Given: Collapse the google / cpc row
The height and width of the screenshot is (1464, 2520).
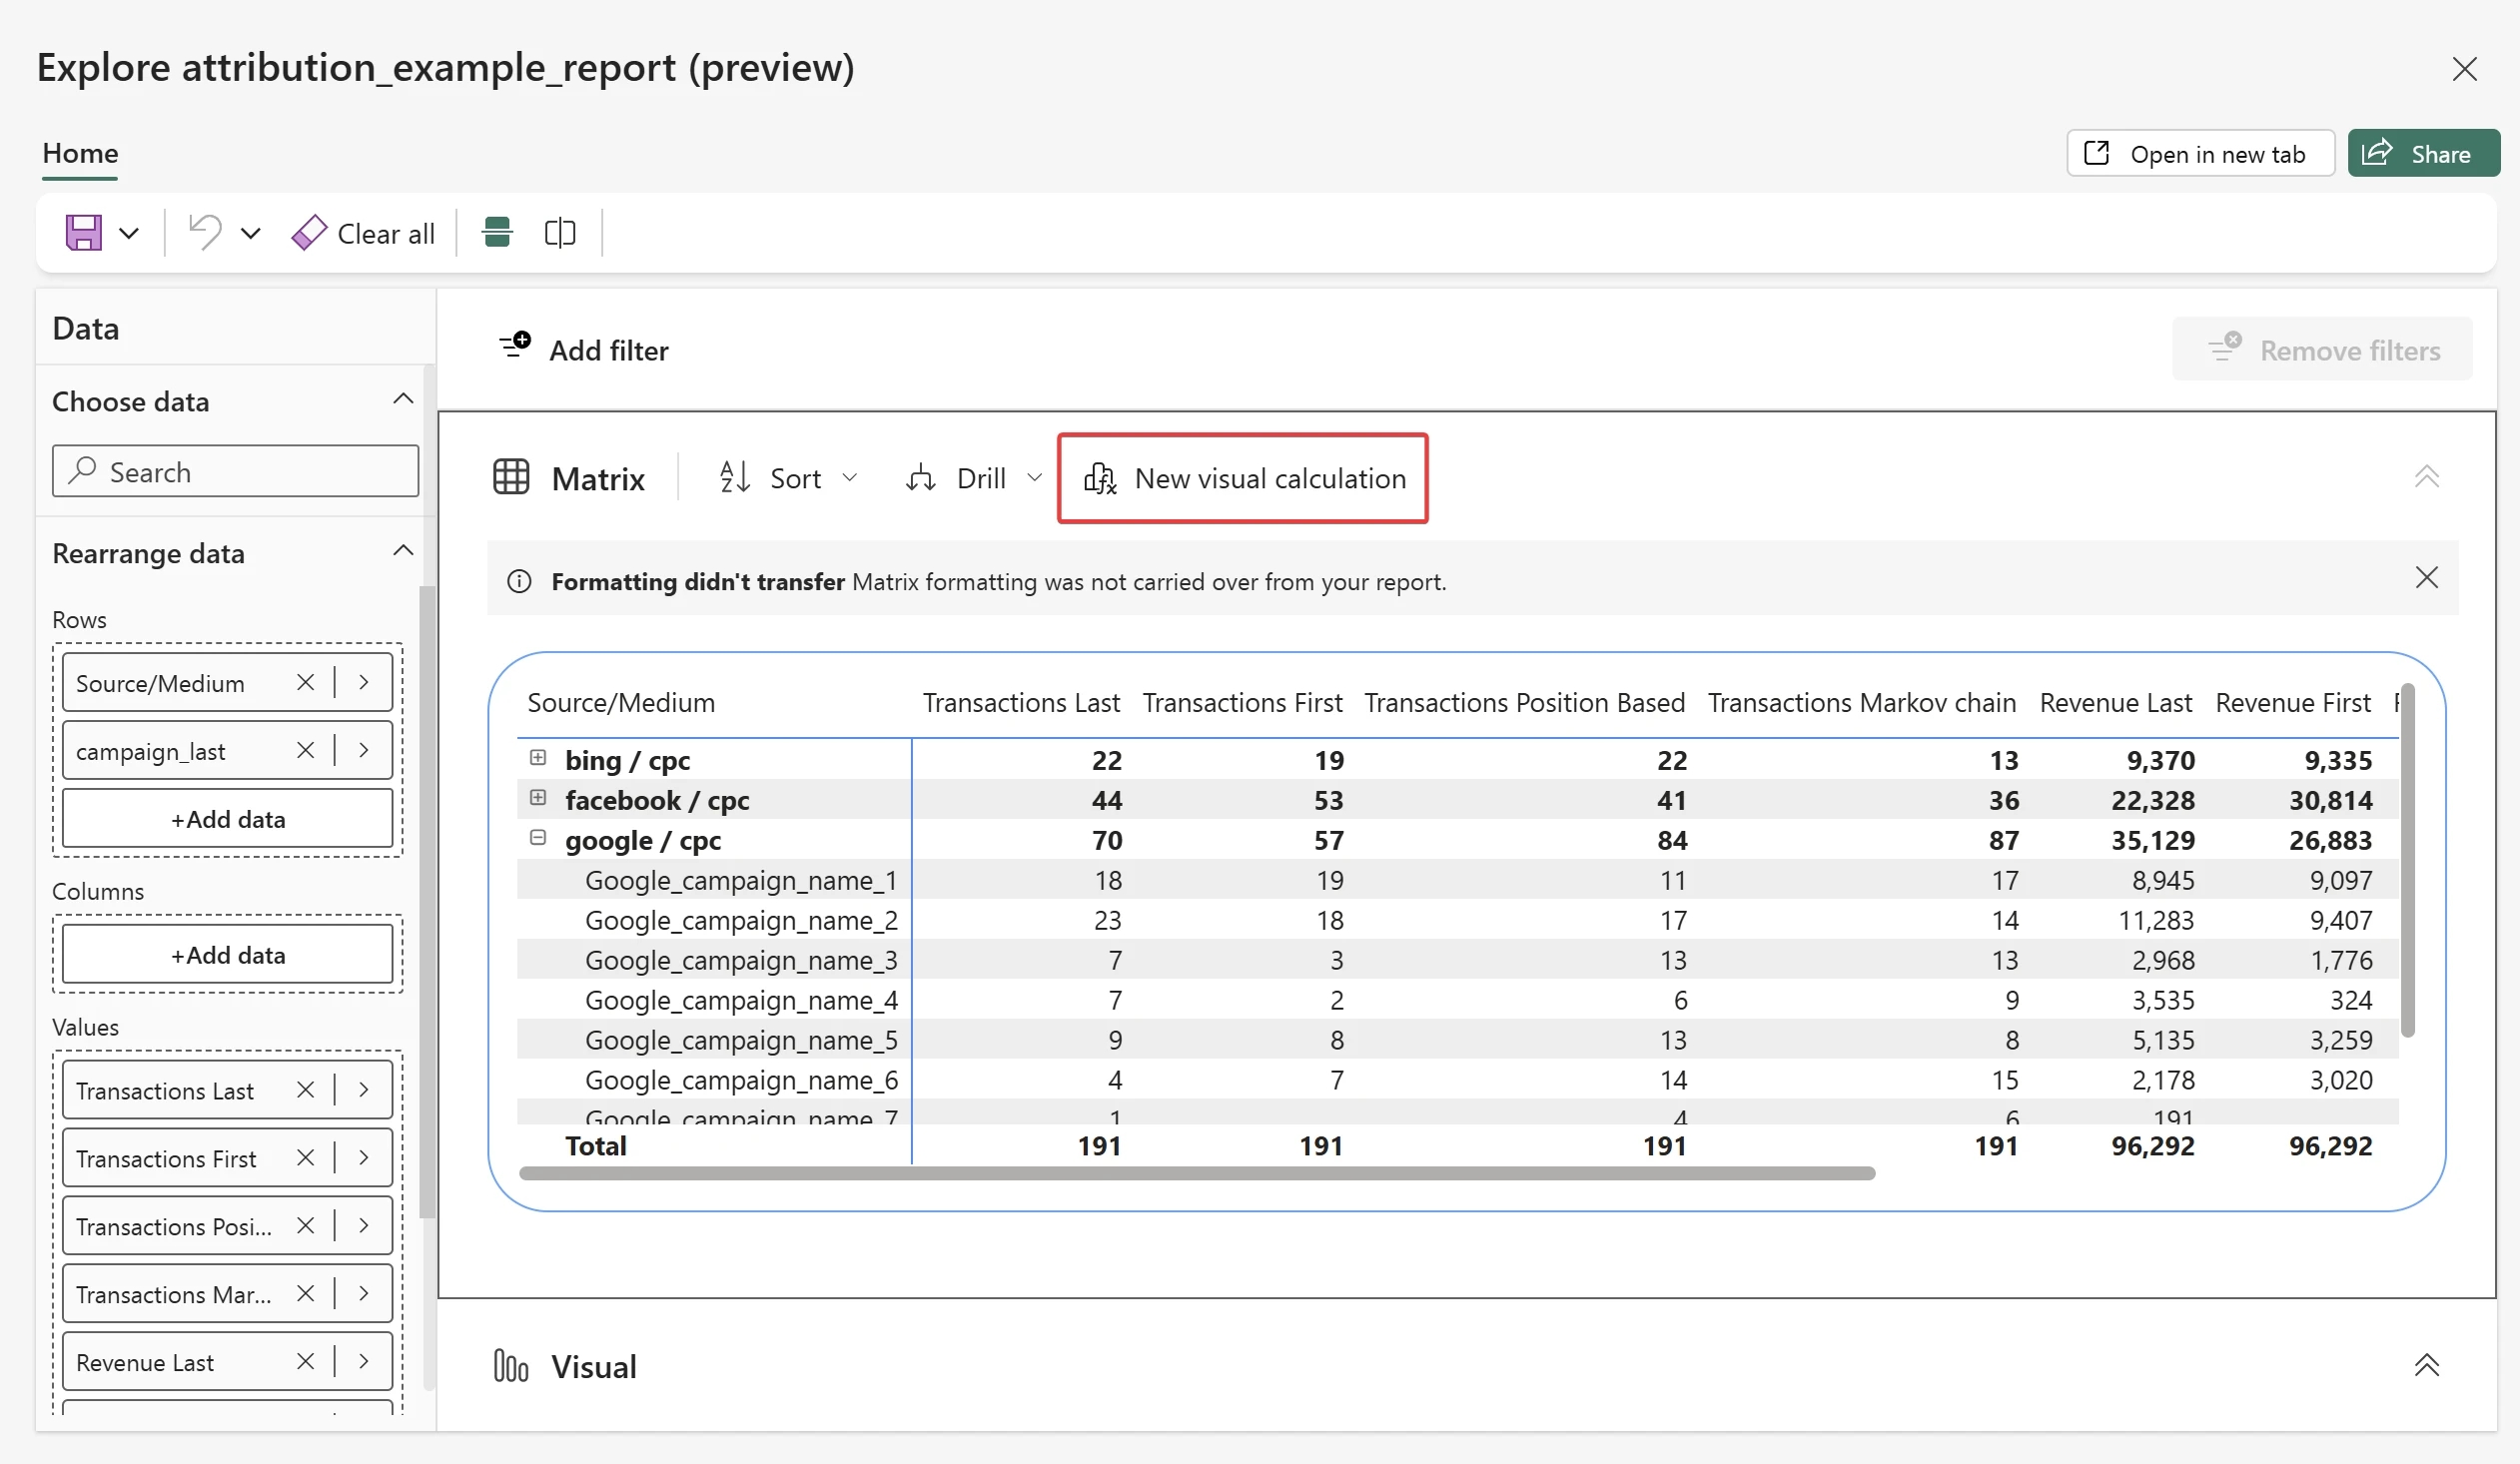Looking at the screenshot, I should coord(538,838).
